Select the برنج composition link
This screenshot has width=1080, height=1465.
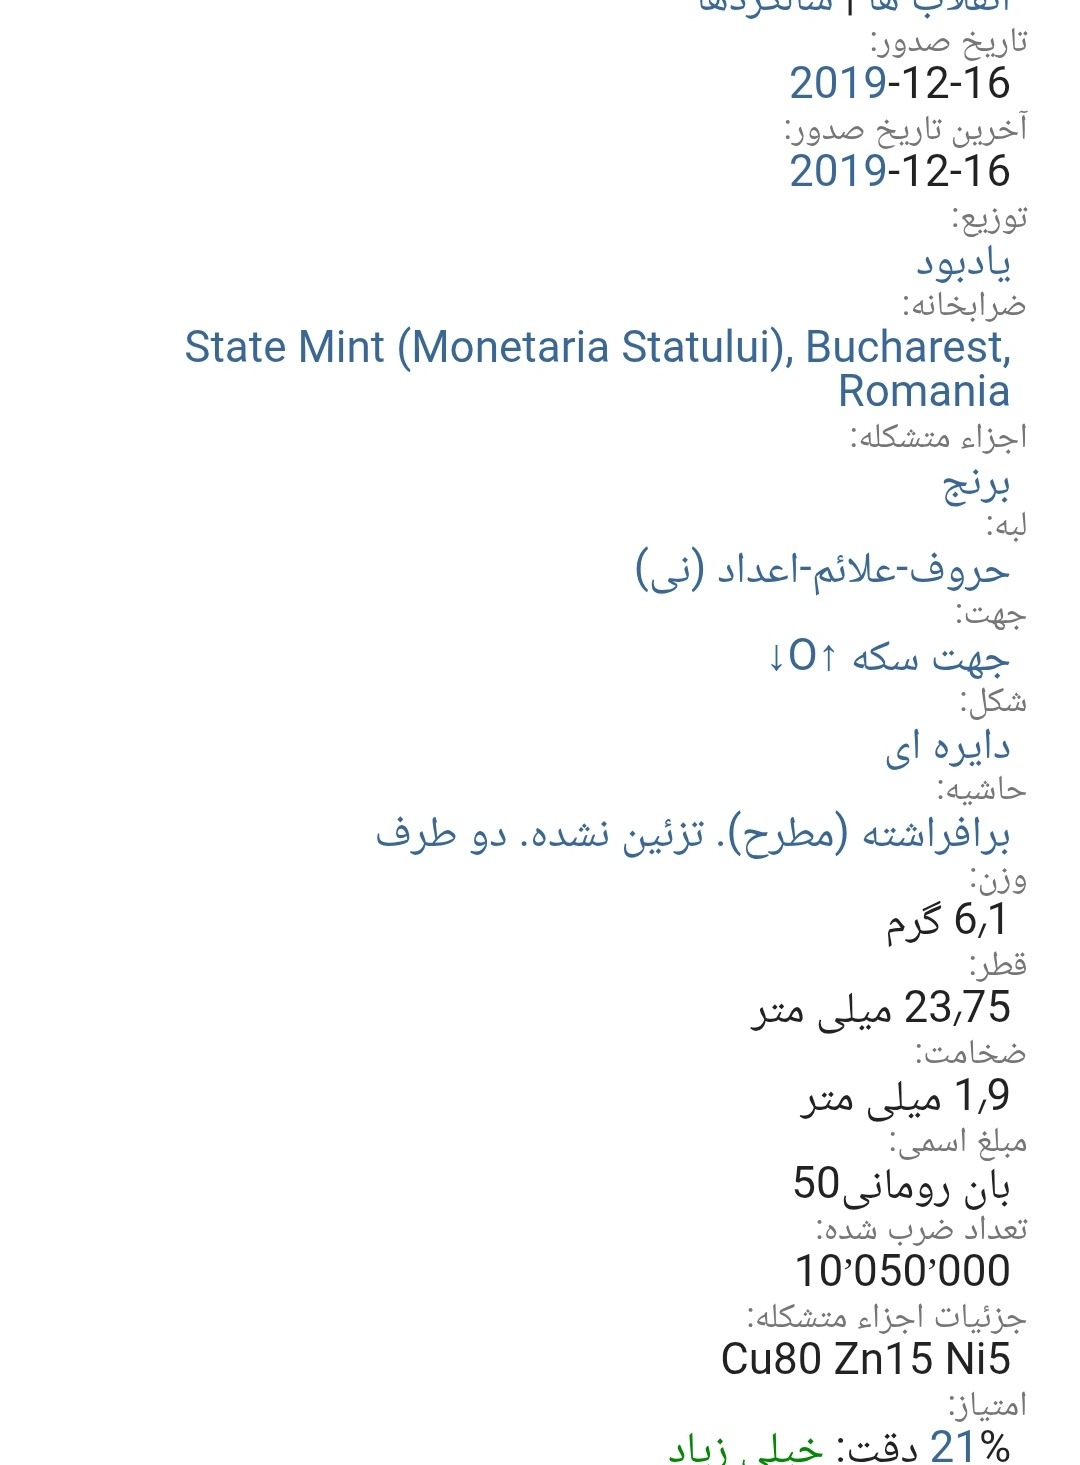pos(976,484)
